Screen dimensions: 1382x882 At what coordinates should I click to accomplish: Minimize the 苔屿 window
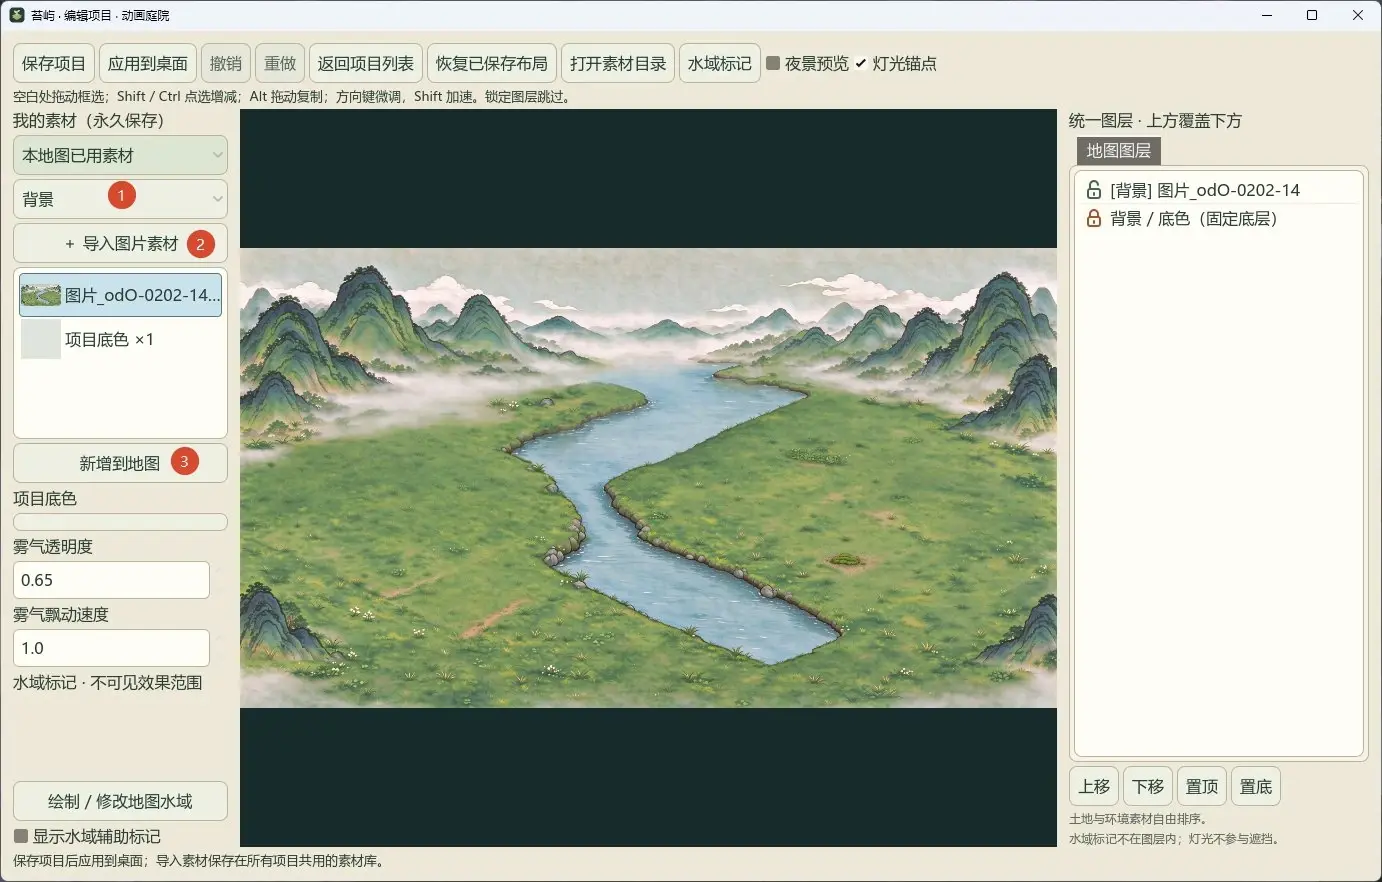(1267, 15)
